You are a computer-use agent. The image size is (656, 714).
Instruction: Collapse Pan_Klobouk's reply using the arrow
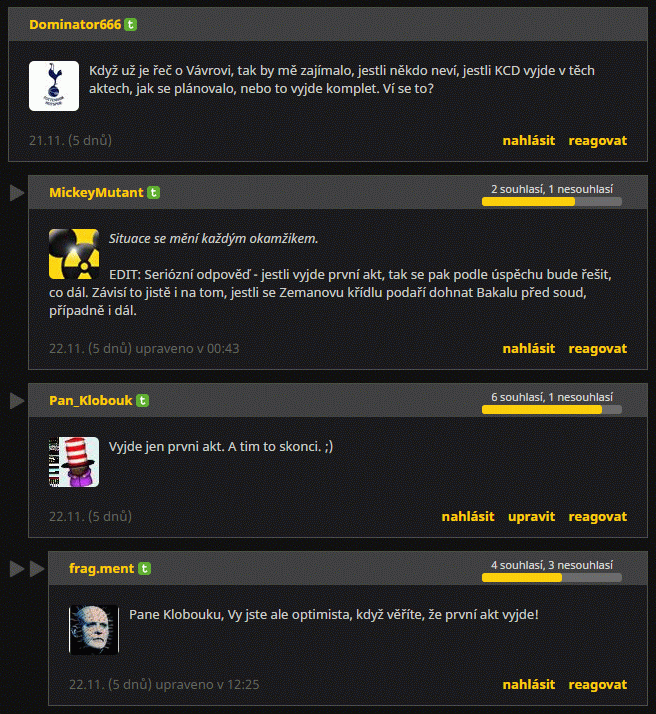(17, 401)
